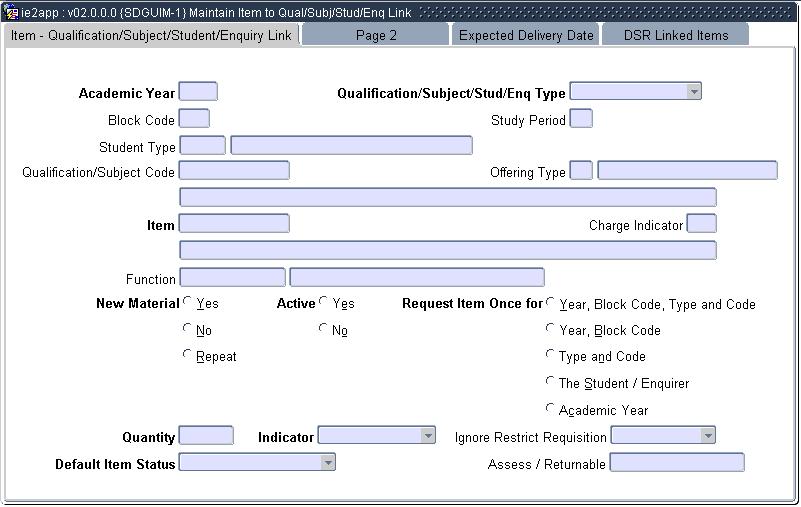Open the Expected Delivery Date tab

pos(526,35)
